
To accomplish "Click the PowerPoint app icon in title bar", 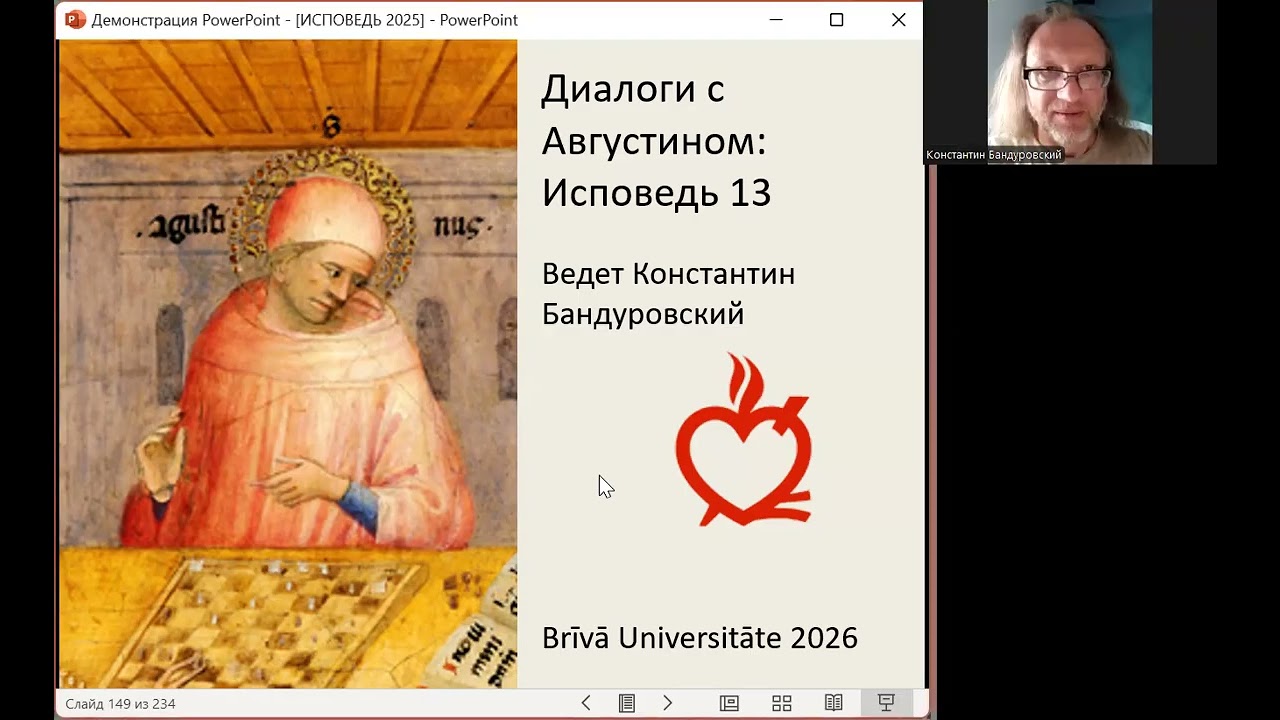I will point(75,19).
